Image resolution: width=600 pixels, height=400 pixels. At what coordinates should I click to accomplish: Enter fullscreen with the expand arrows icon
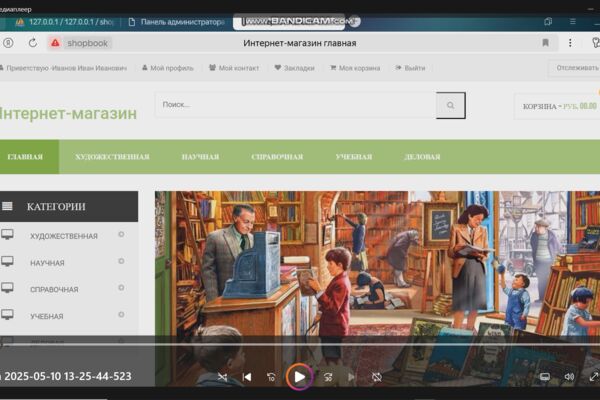593,377
